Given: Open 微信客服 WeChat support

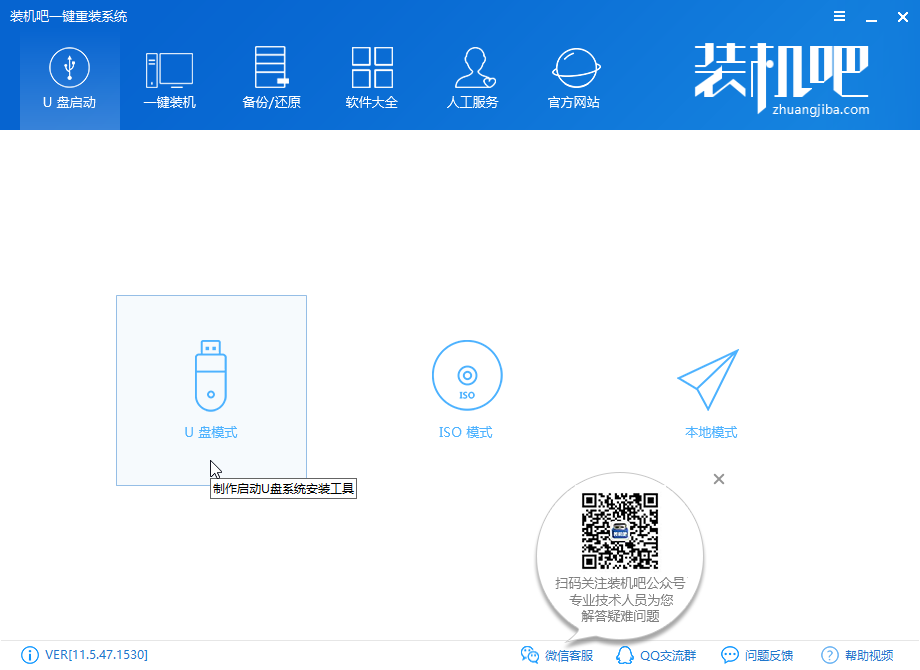Looking at the screenshot, I should pyautogui.click(x=558, y=655).
